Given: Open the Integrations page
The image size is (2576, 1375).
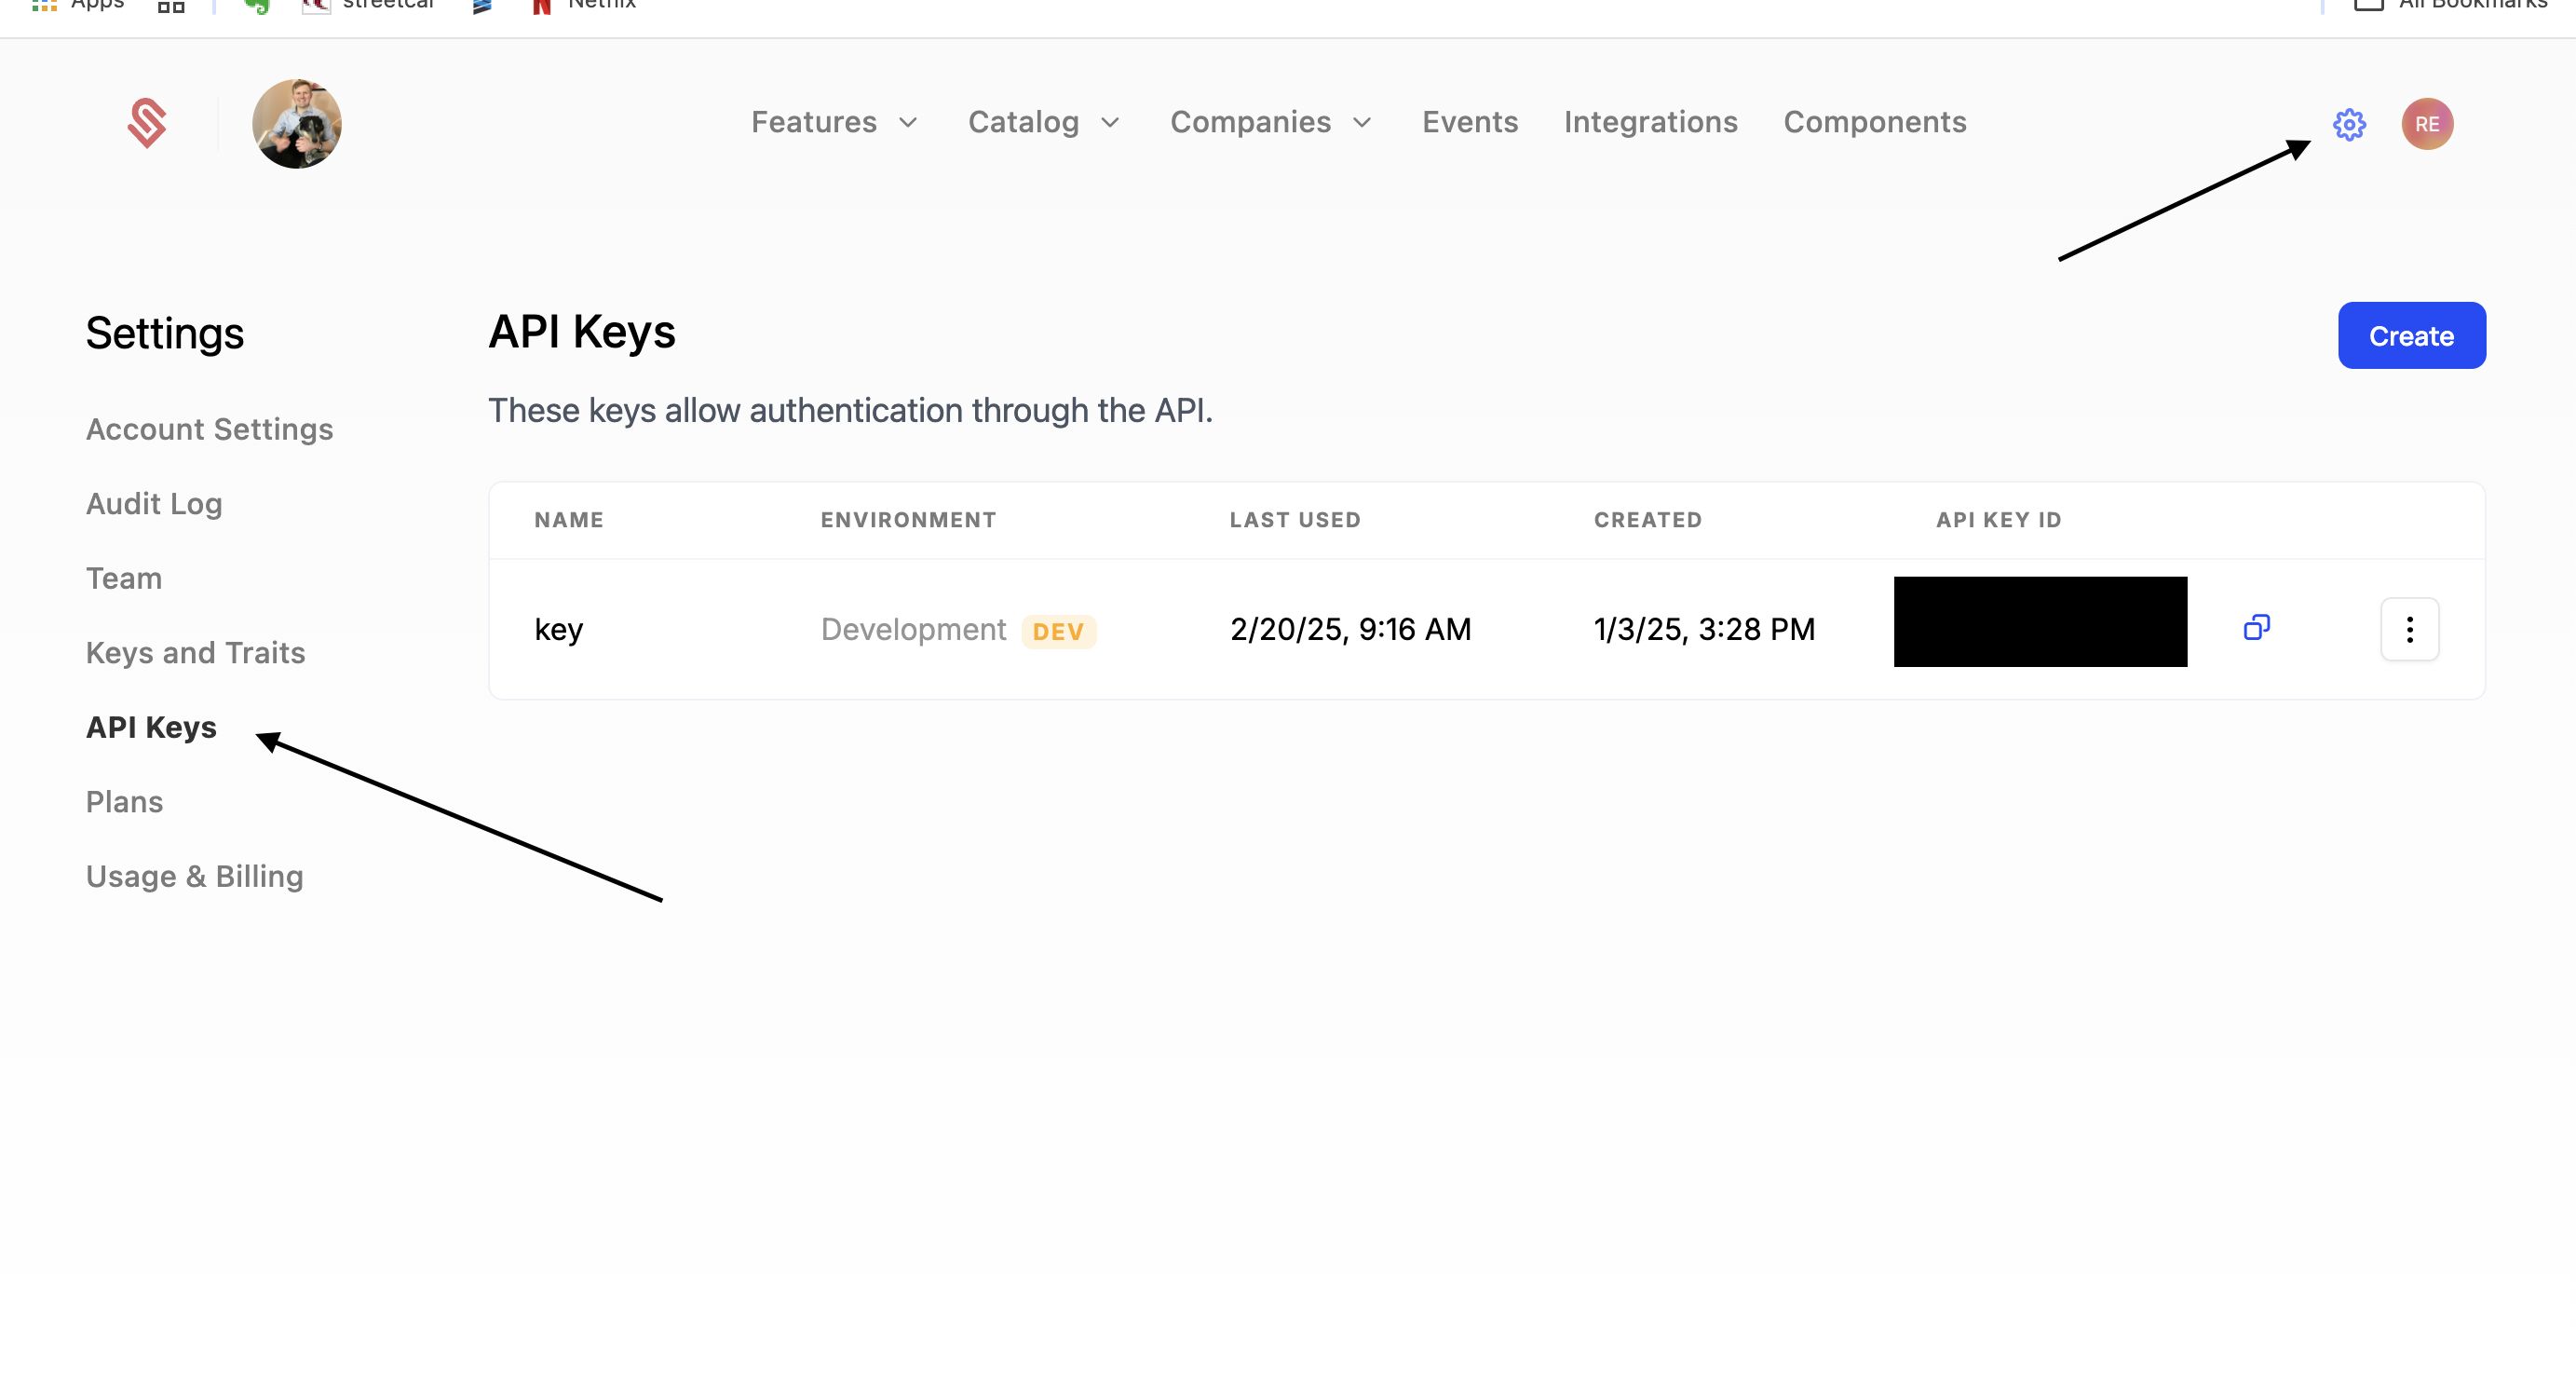Looking at the screenshot, I should (1649, 122).
